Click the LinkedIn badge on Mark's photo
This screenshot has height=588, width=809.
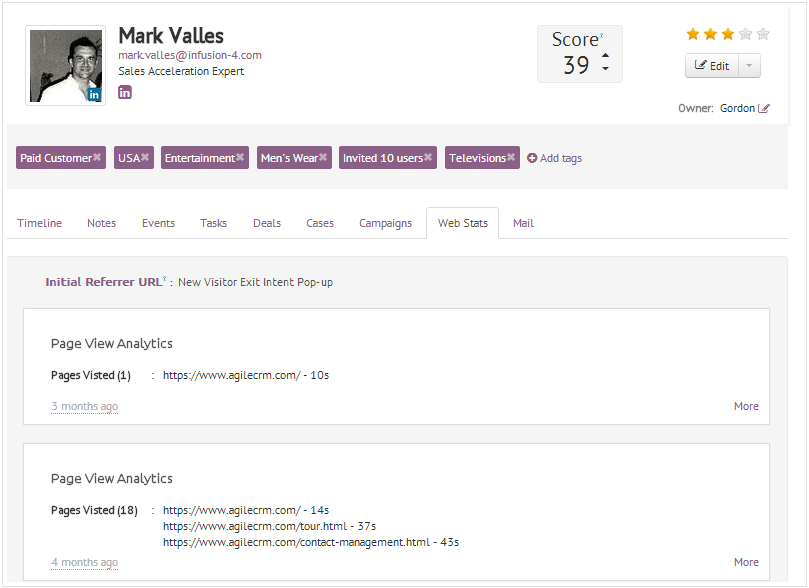[93, 94]
